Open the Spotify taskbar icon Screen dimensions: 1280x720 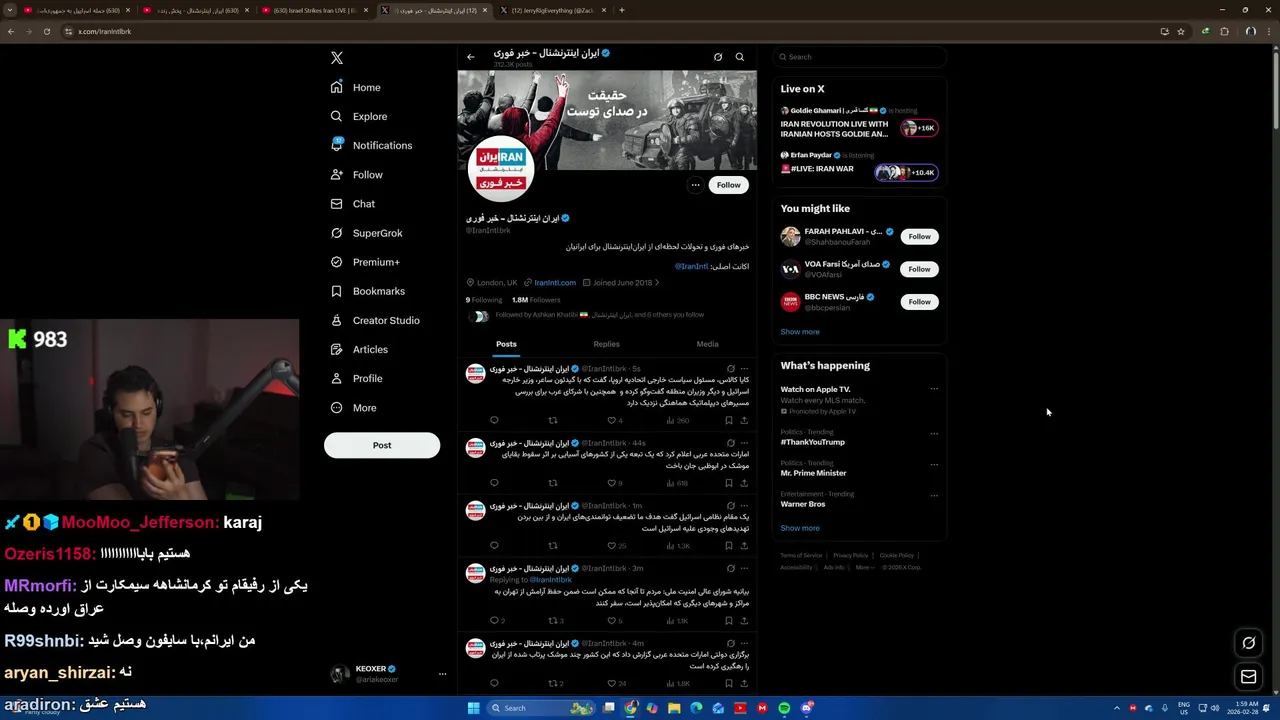click(784, 708)
